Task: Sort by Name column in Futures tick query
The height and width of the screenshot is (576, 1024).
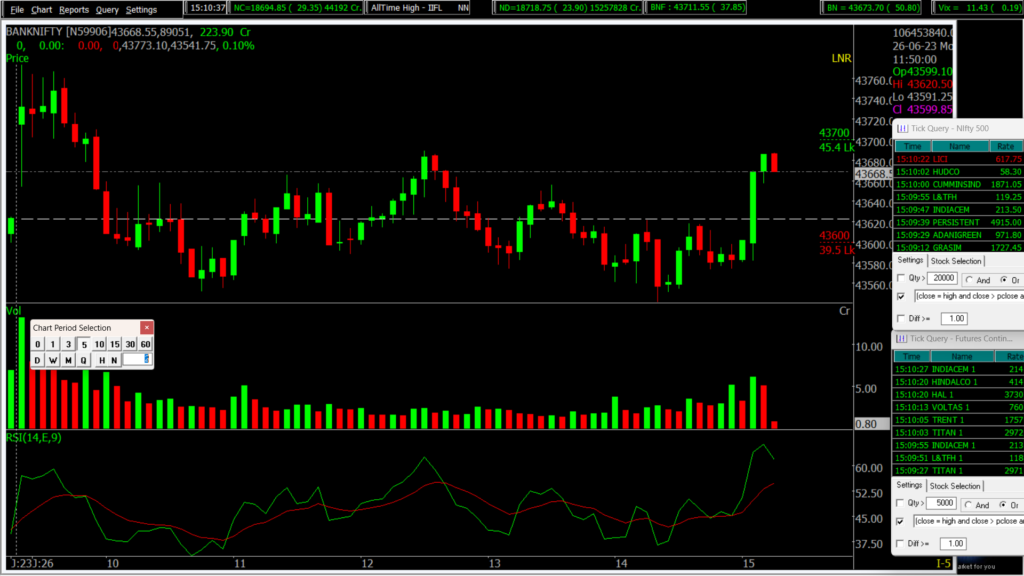Action: [960, 356]
